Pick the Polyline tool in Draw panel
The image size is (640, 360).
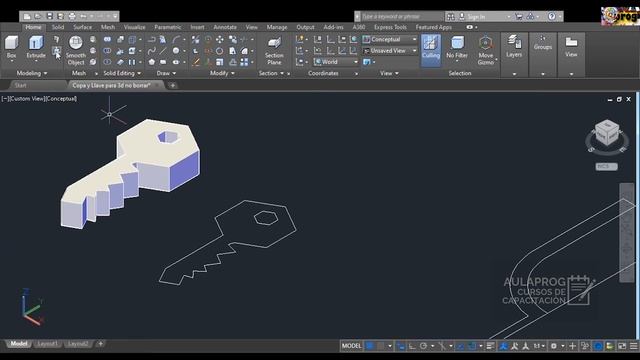(x=151, y=40)
